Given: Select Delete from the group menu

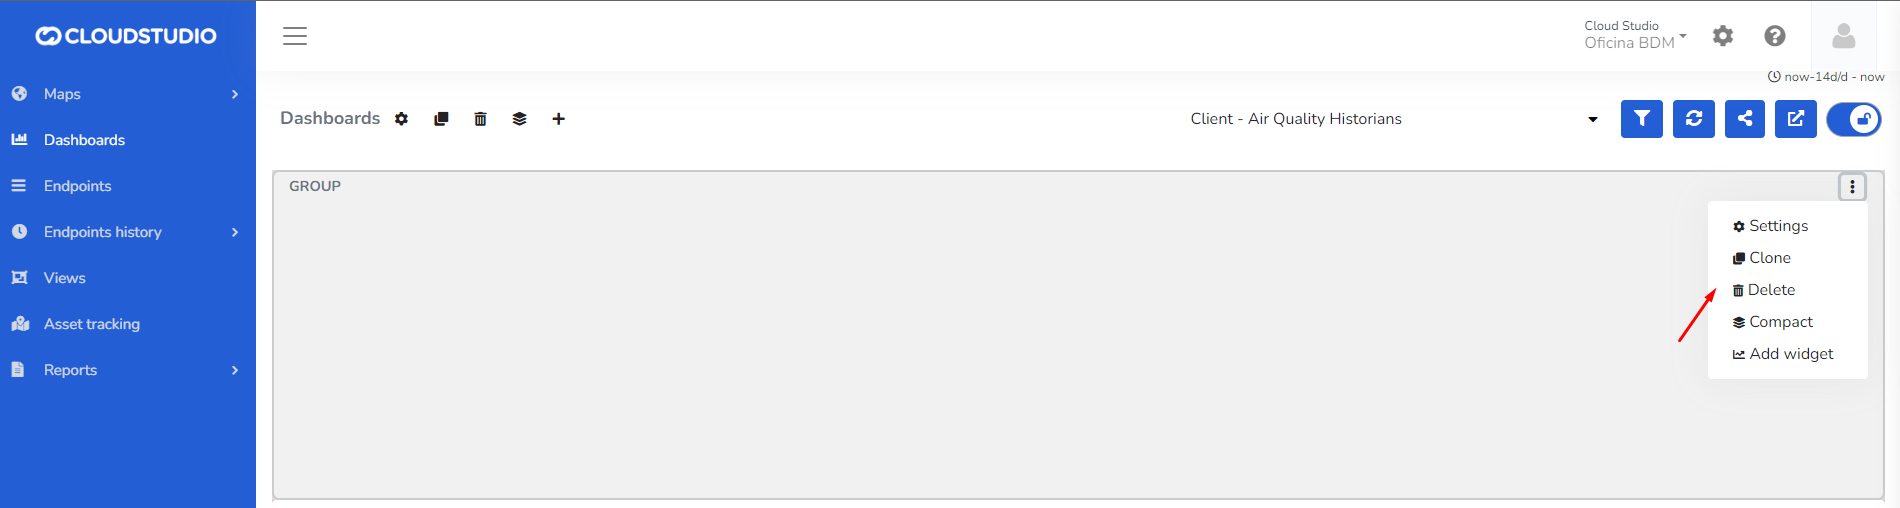Looking at the screenshot, I should click(1770, 290).
